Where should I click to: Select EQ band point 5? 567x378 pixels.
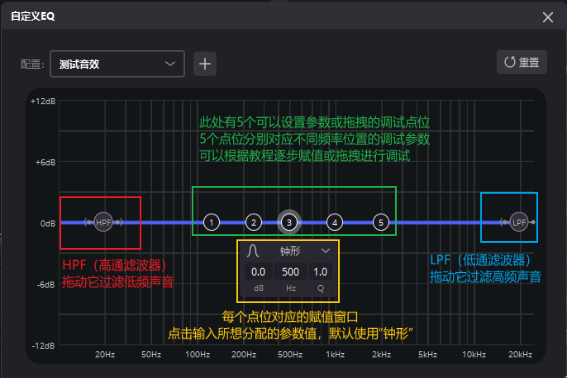pos(381,222)
